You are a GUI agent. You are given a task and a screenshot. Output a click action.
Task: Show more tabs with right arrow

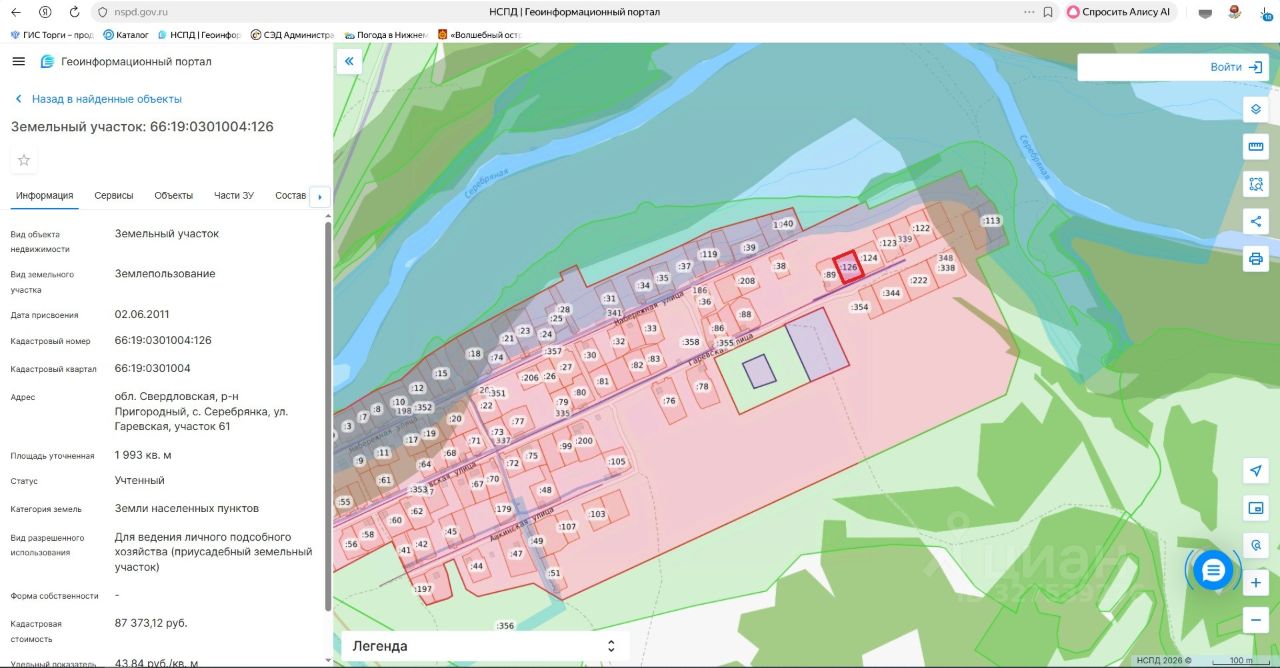(320, 197)
